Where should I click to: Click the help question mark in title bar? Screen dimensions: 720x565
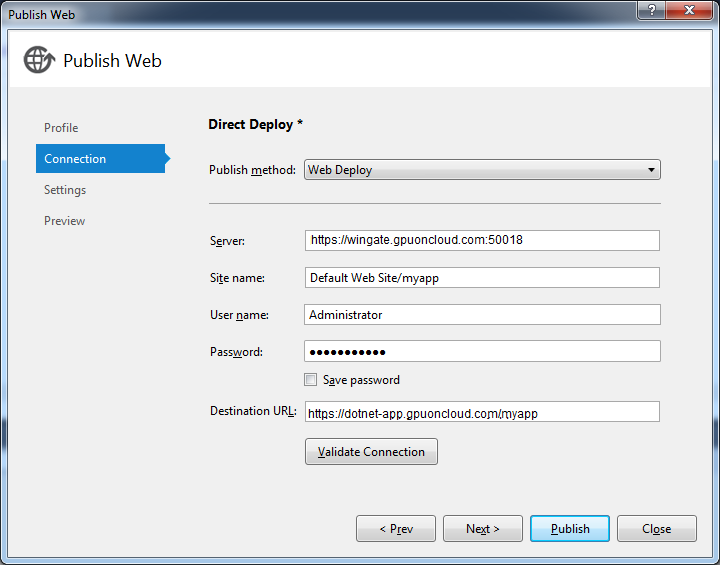click(x=650, y=12)
